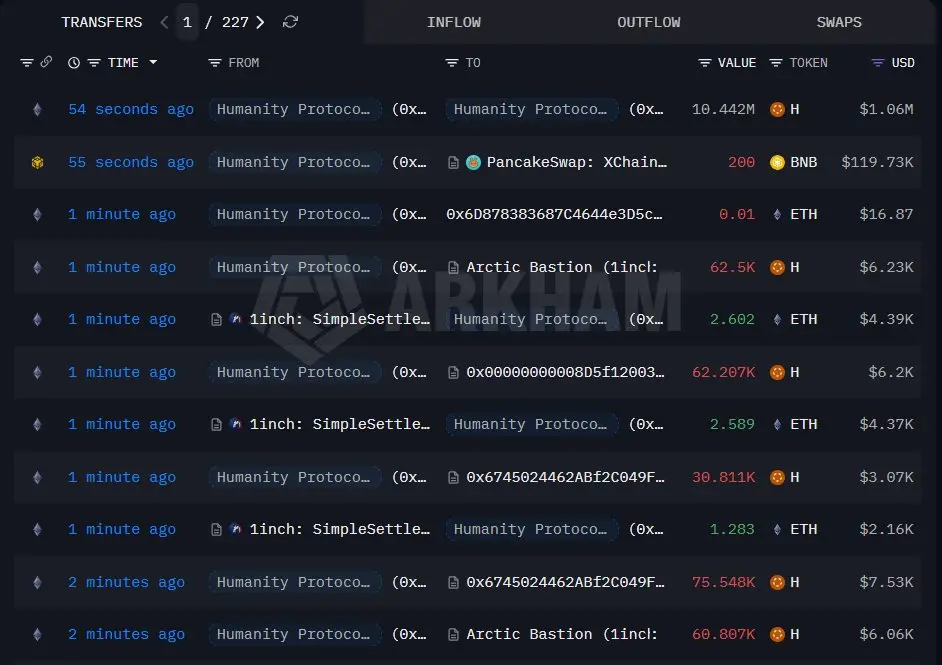Open the FROM column filter
The image size is (942, 665).
[x=214, y=62]
